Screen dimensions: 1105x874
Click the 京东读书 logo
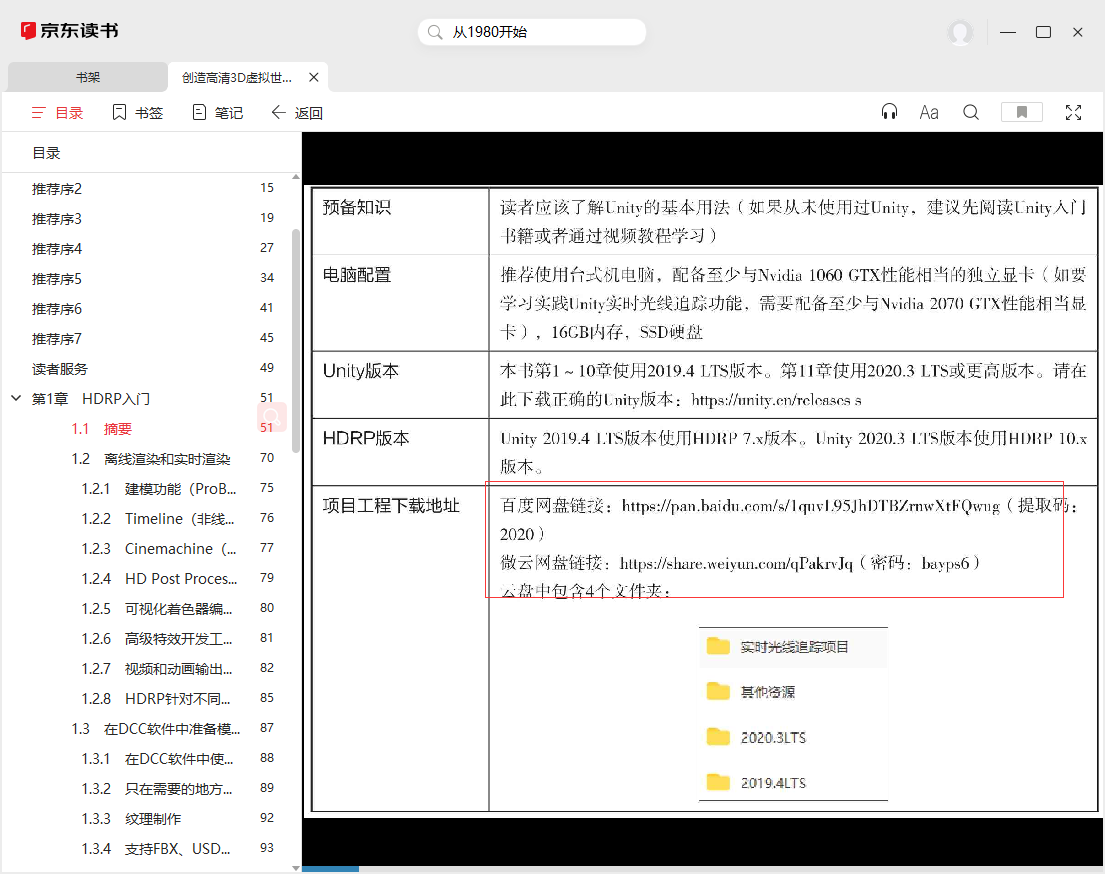(69, 31)
